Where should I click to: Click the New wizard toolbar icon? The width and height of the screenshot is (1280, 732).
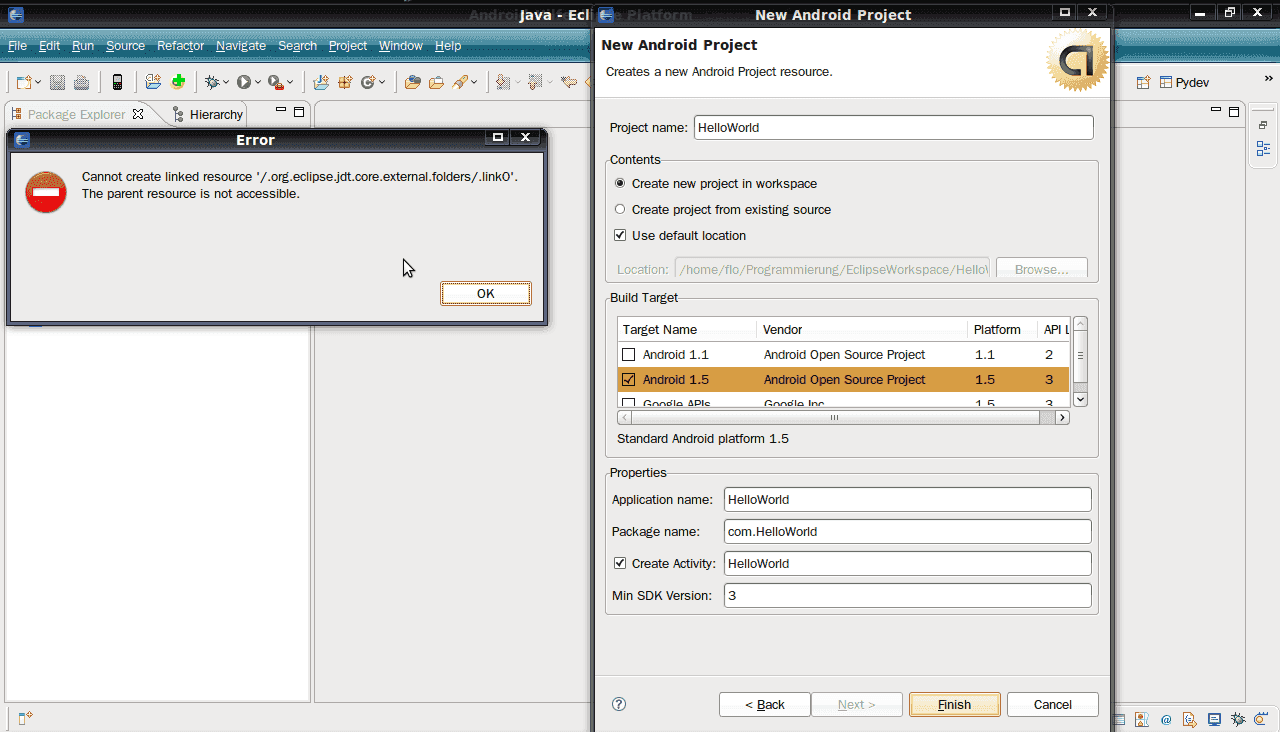(x=23, y=82)
